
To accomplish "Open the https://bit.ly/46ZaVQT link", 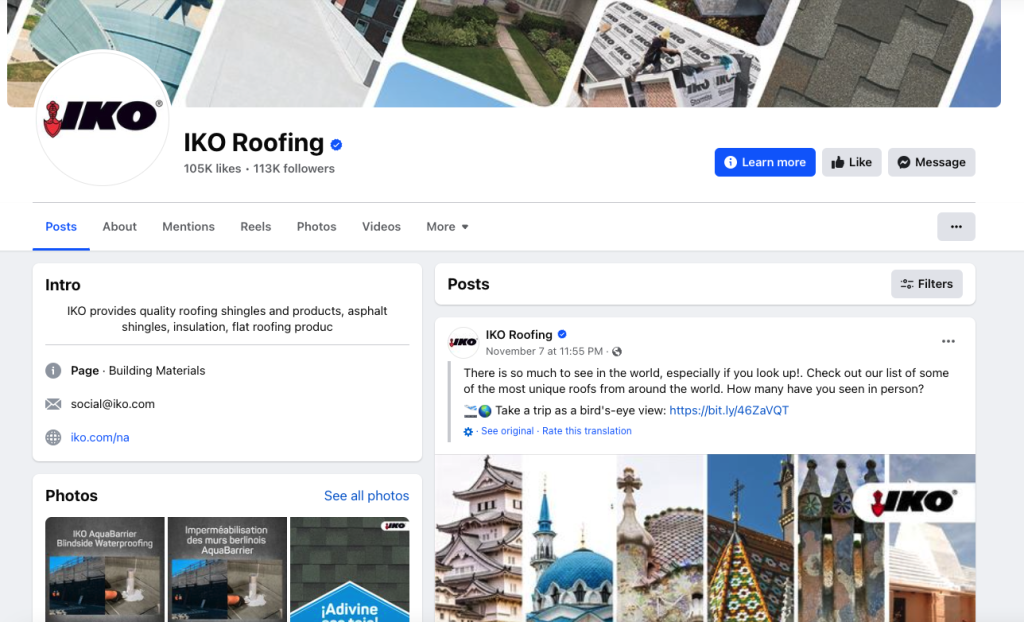I will click(x=729, y=410).
